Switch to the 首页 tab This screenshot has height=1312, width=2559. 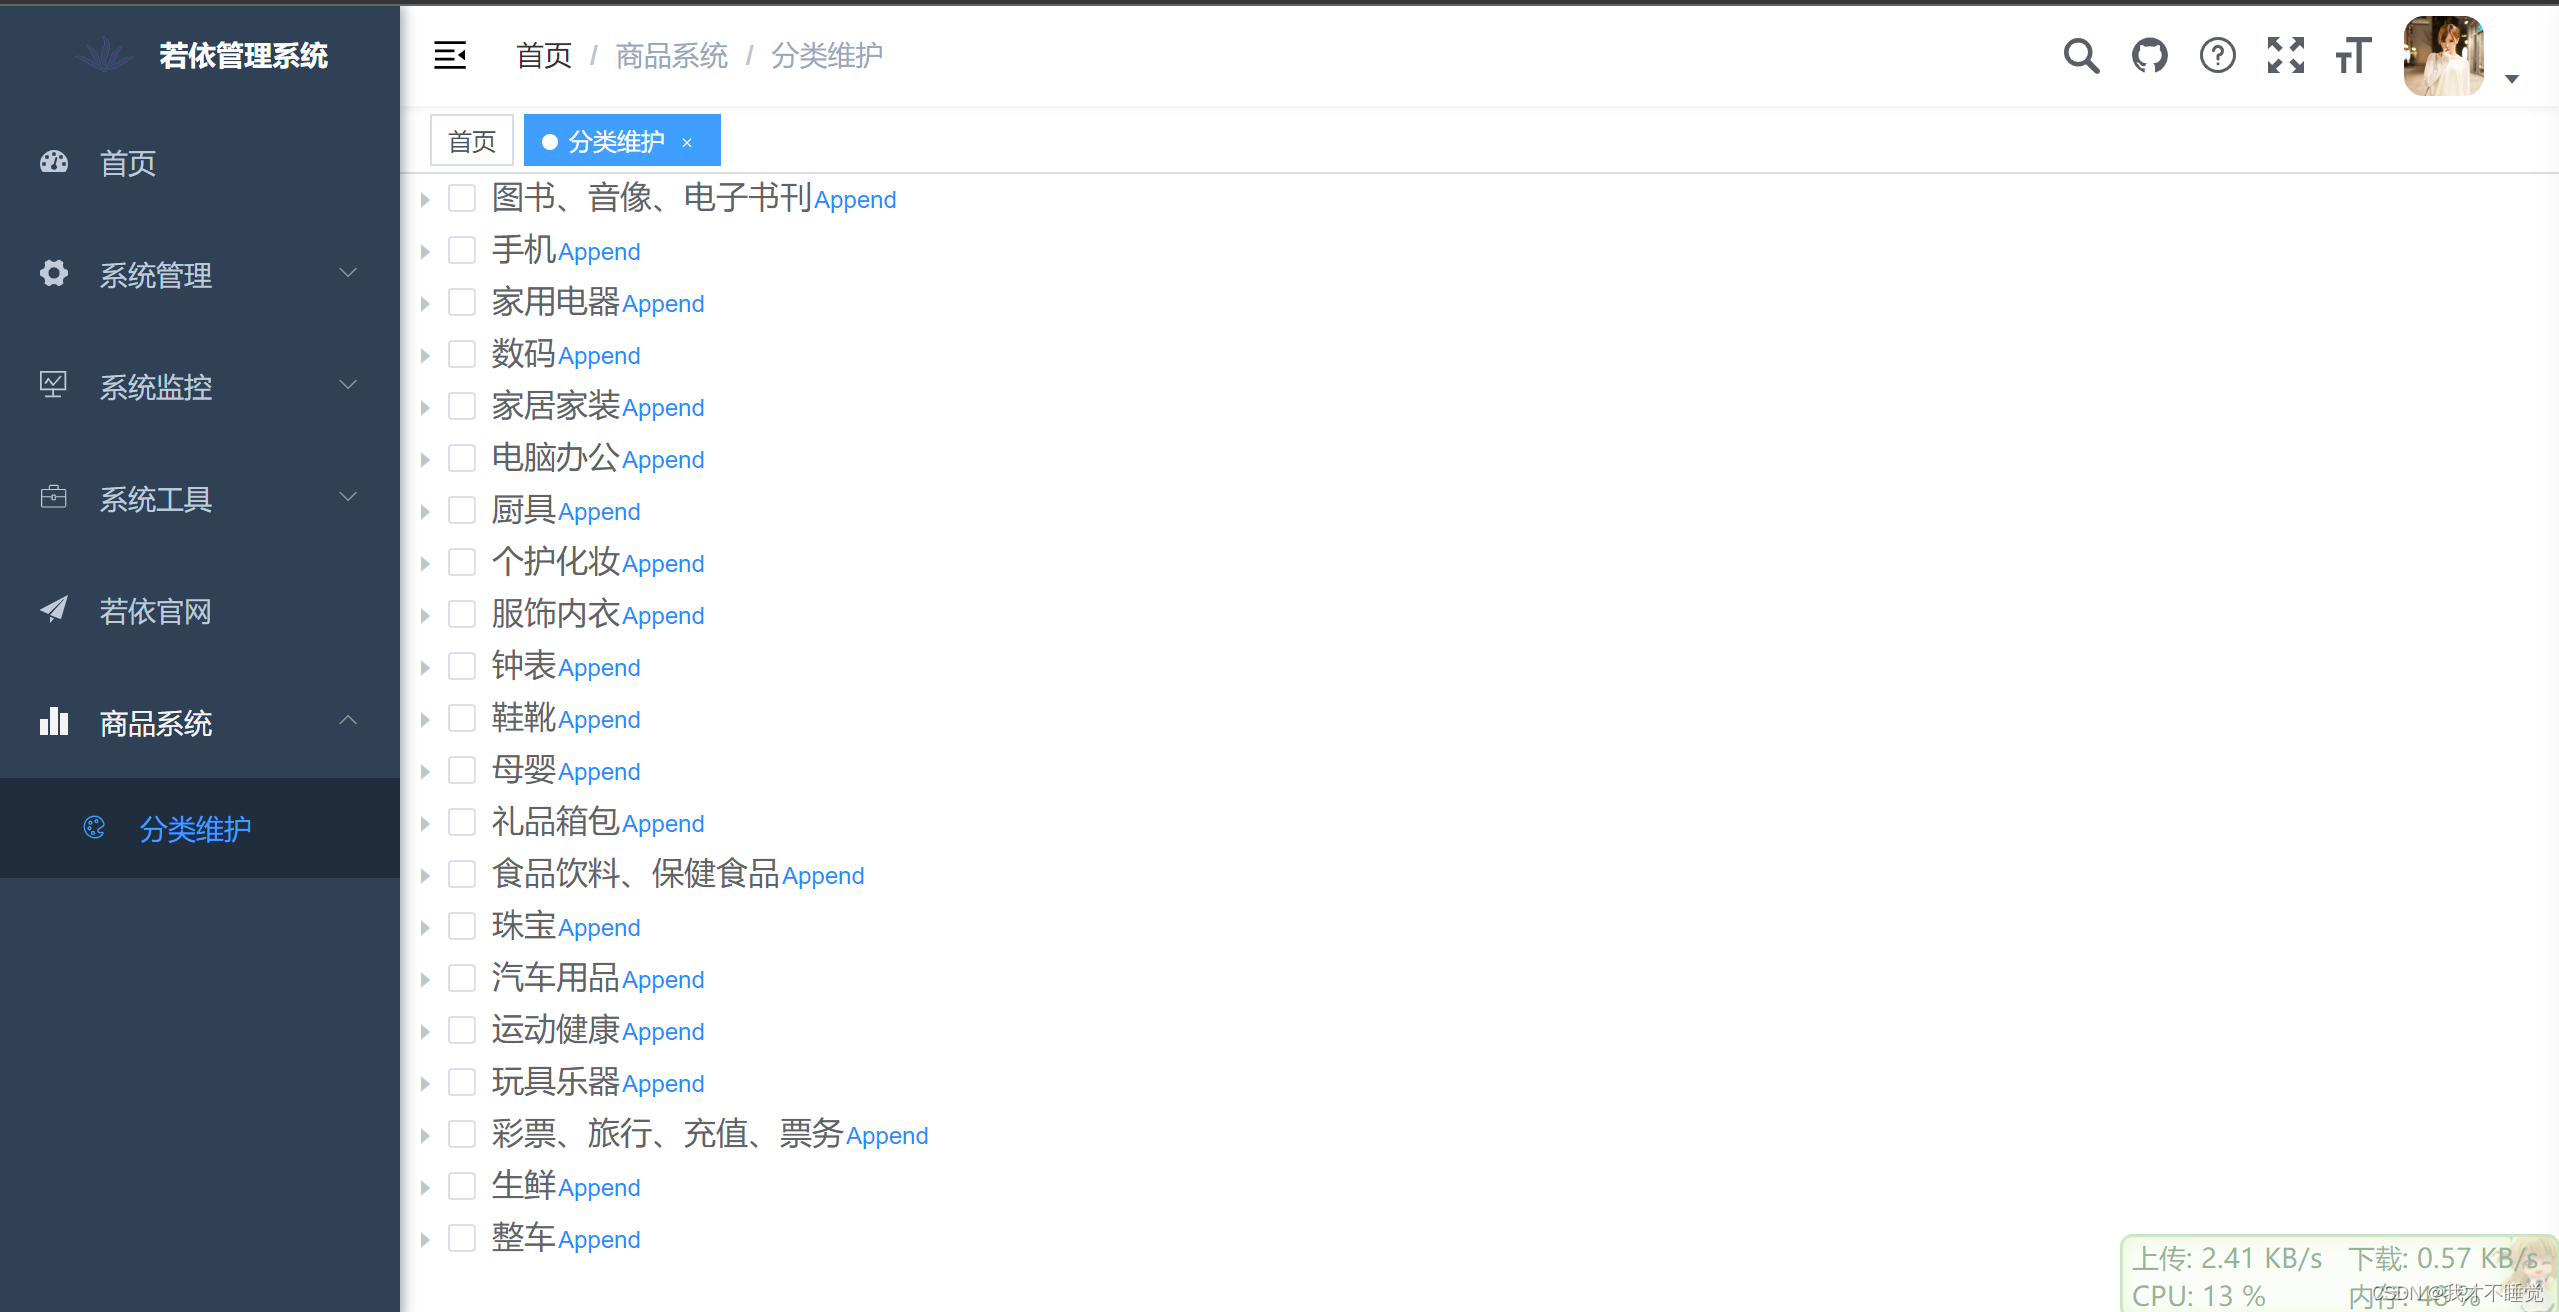472,141
